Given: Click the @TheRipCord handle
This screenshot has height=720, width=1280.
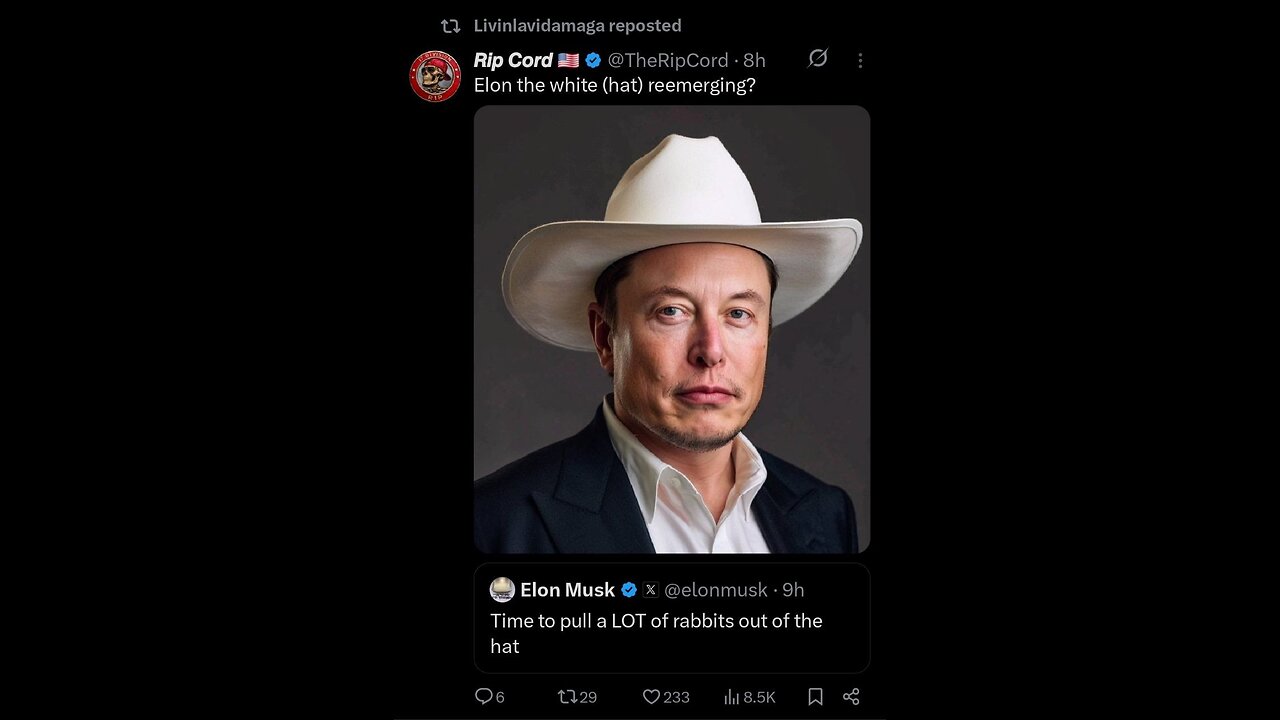Looking at the screenshot, I should pyautogui.click(x=668, y=60).
